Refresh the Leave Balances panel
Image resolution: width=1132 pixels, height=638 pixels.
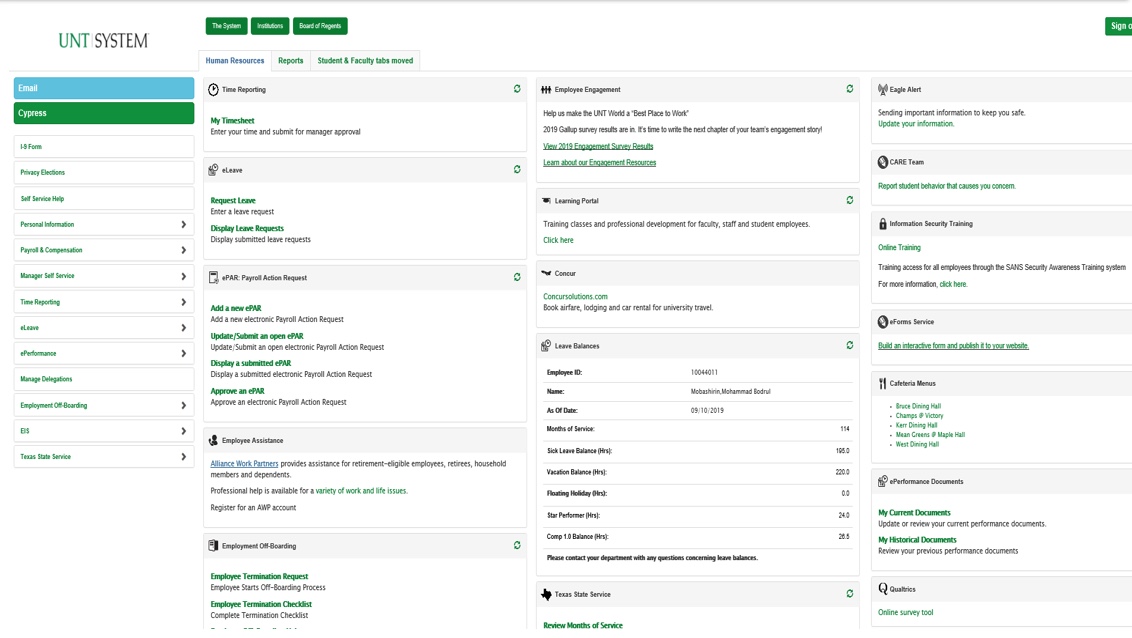[x=850, y=345]
